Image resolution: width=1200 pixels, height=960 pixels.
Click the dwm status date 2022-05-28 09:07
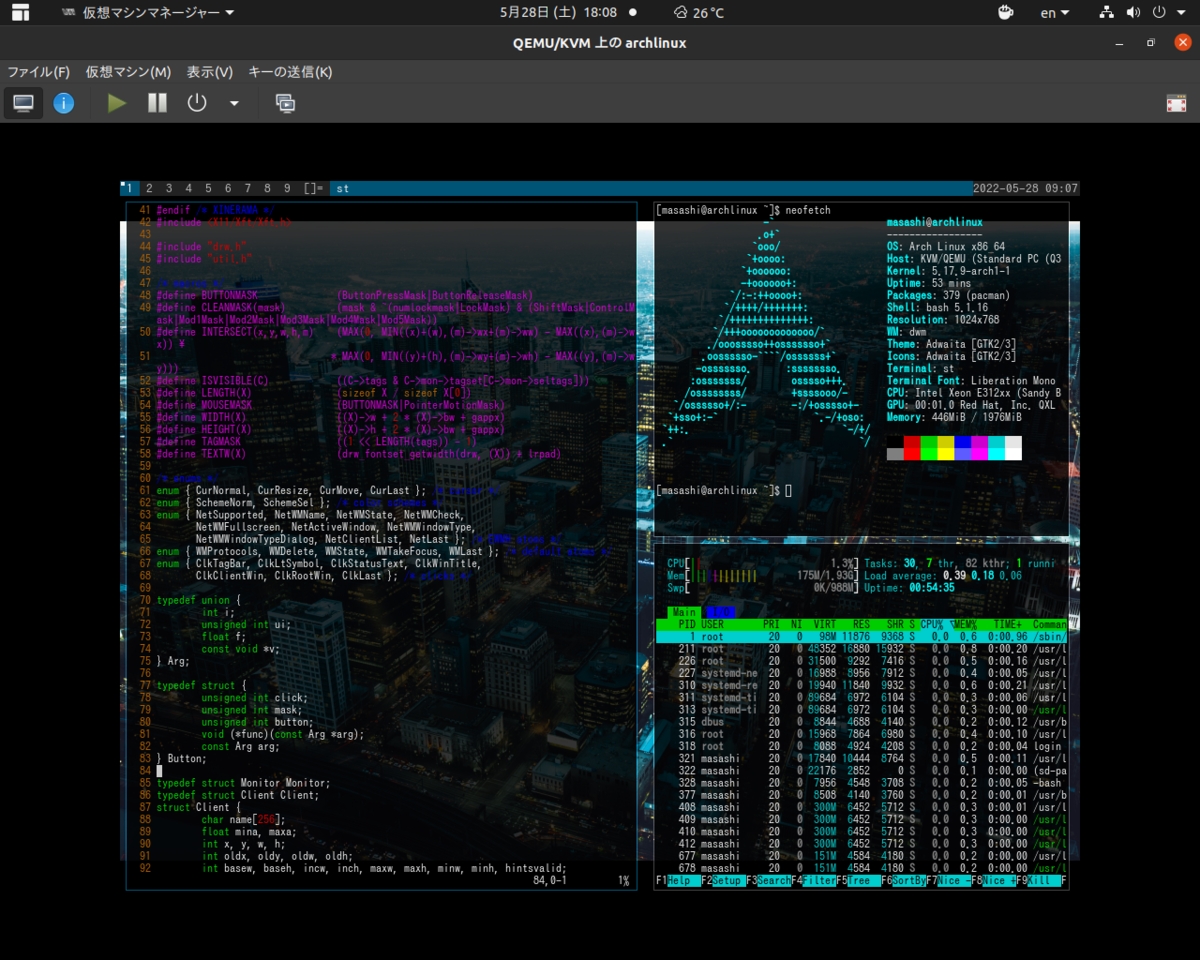point(1025,188)
